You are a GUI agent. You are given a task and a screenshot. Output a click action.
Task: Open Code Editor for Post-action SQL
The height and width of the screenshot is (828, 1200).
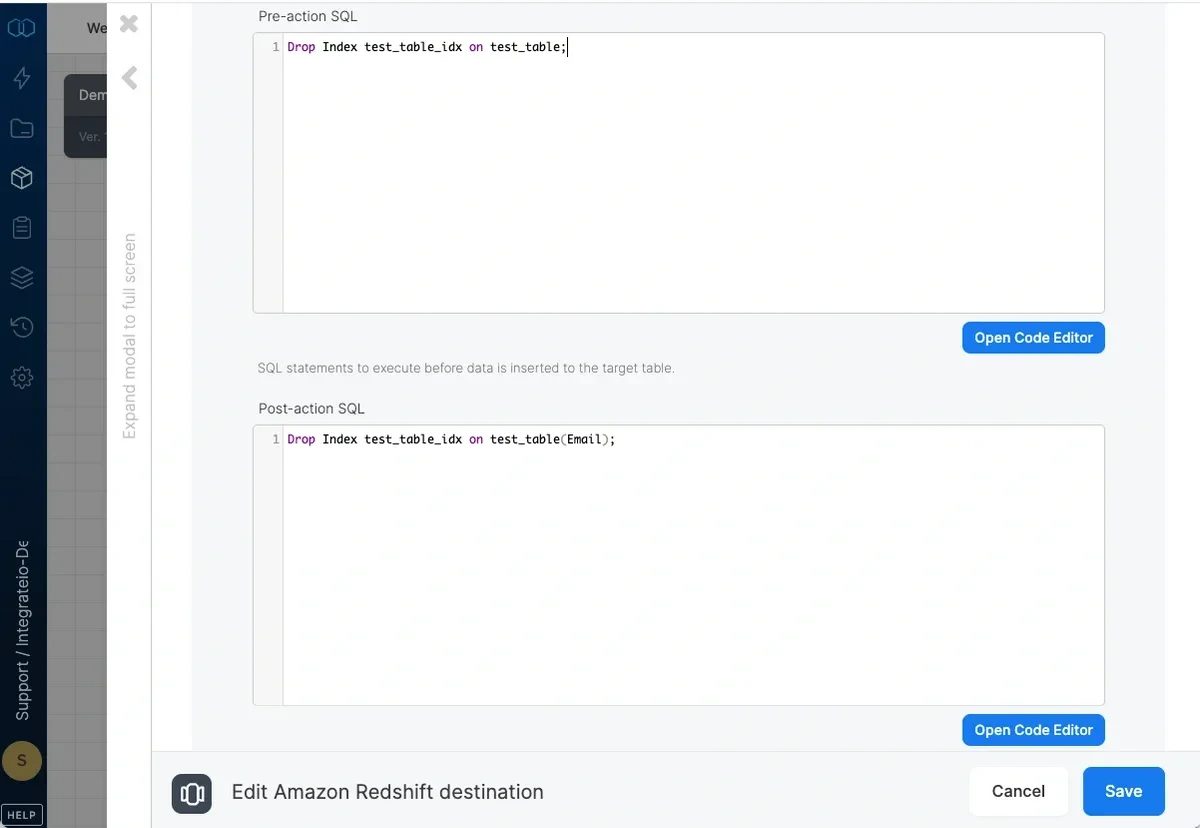click(1033, 730)
